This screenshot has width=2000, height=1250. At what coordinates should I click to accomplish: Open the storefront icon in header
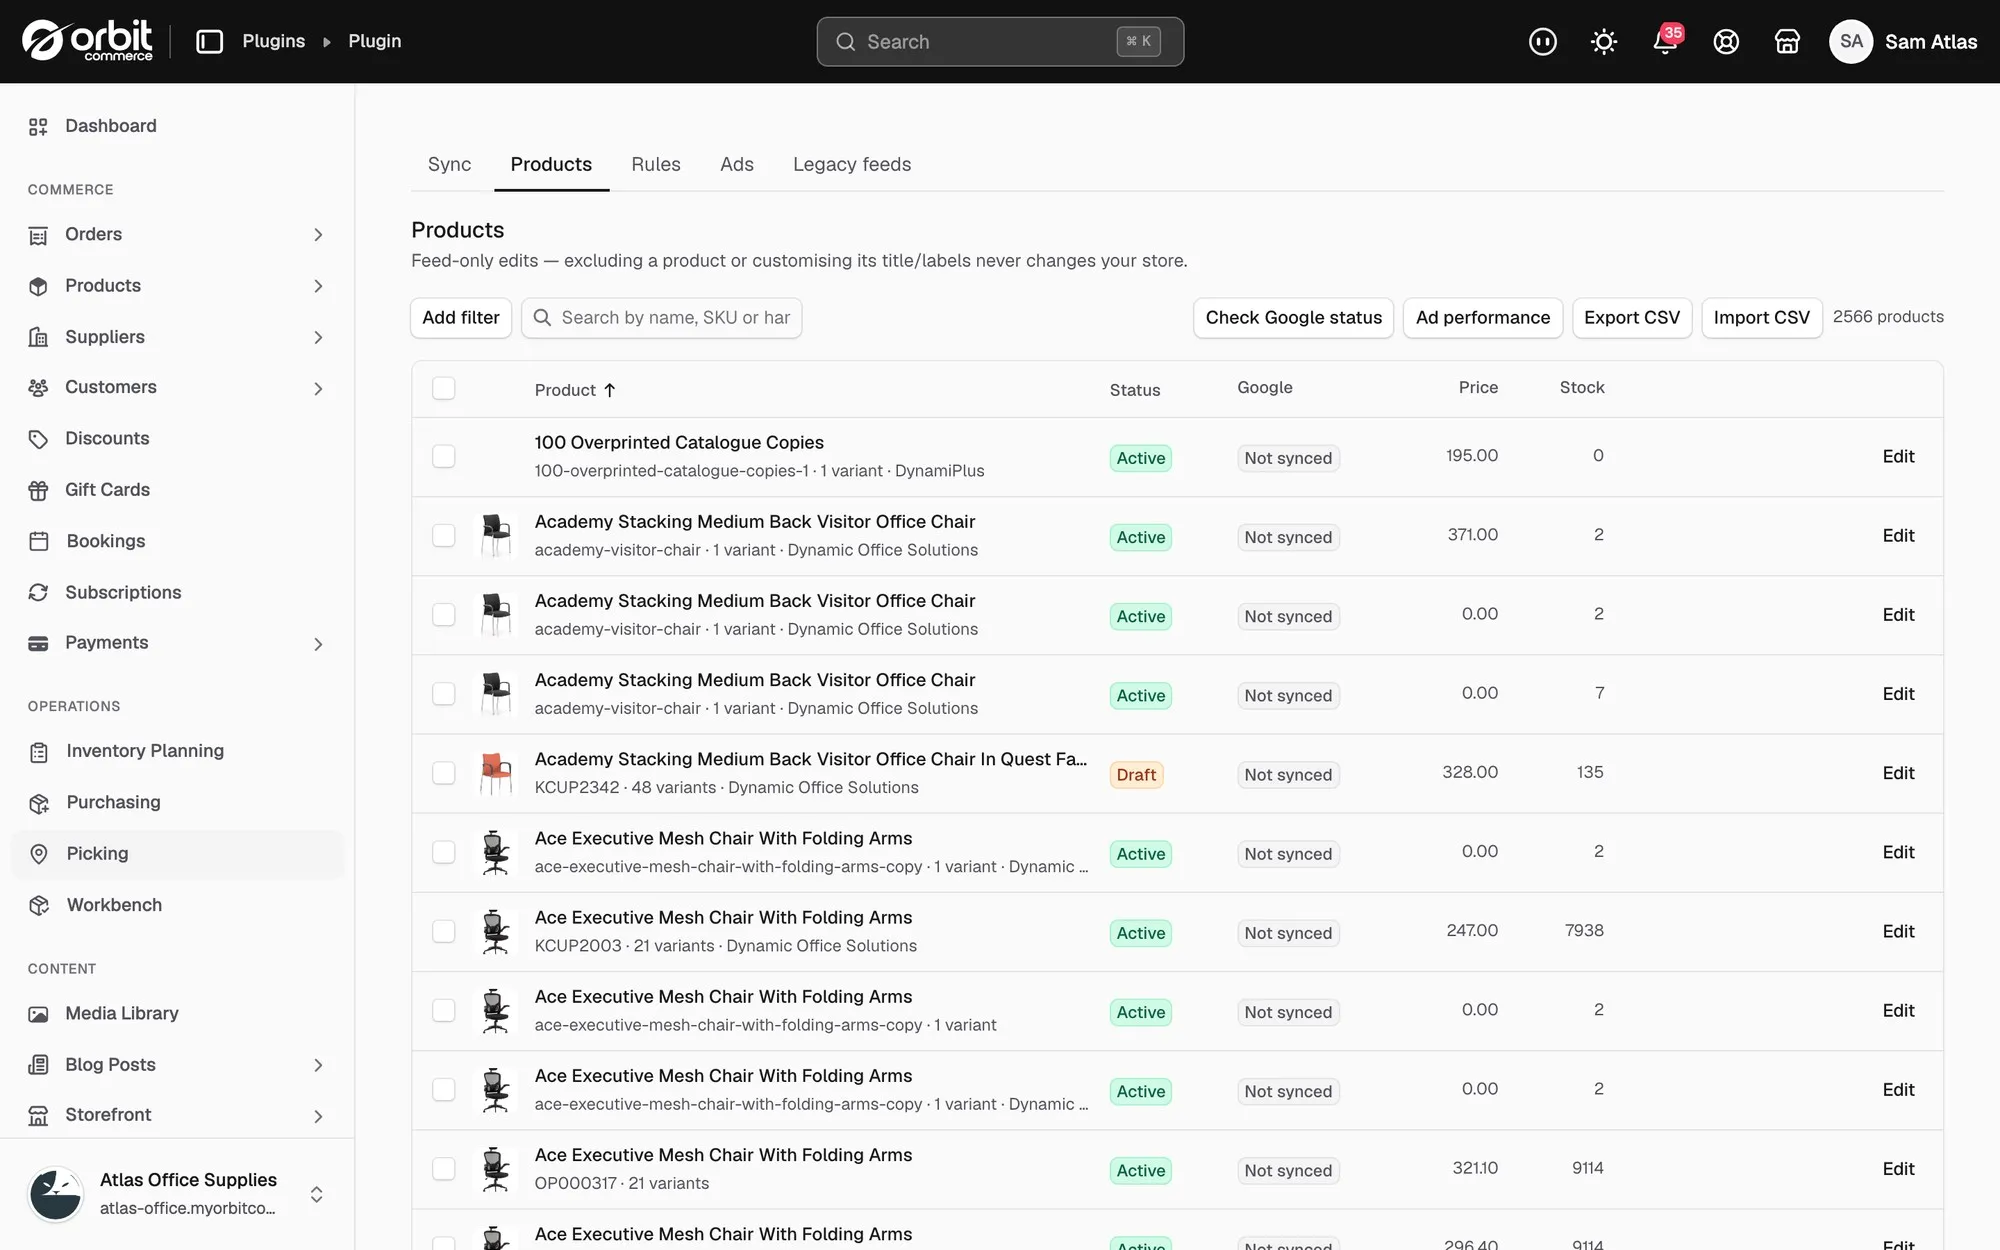1787,41
